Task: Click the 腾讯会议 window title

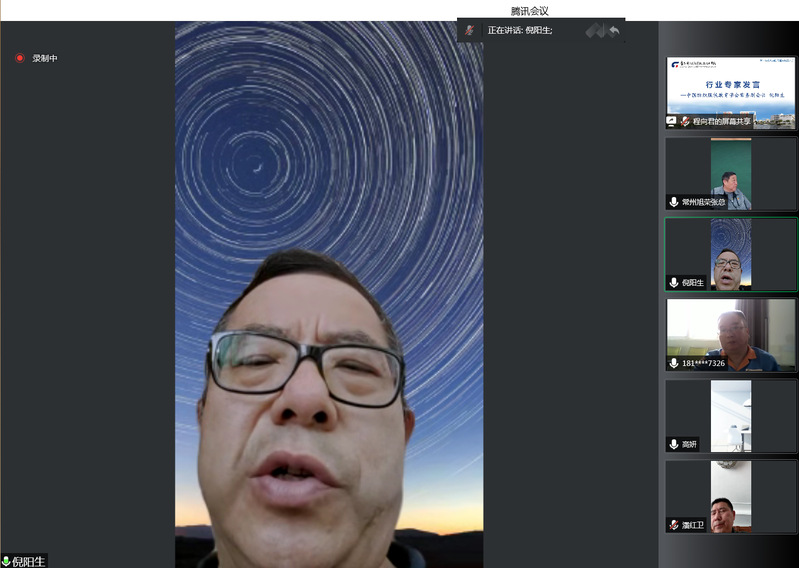Action: pyautogui.click(x=529, y=10)
